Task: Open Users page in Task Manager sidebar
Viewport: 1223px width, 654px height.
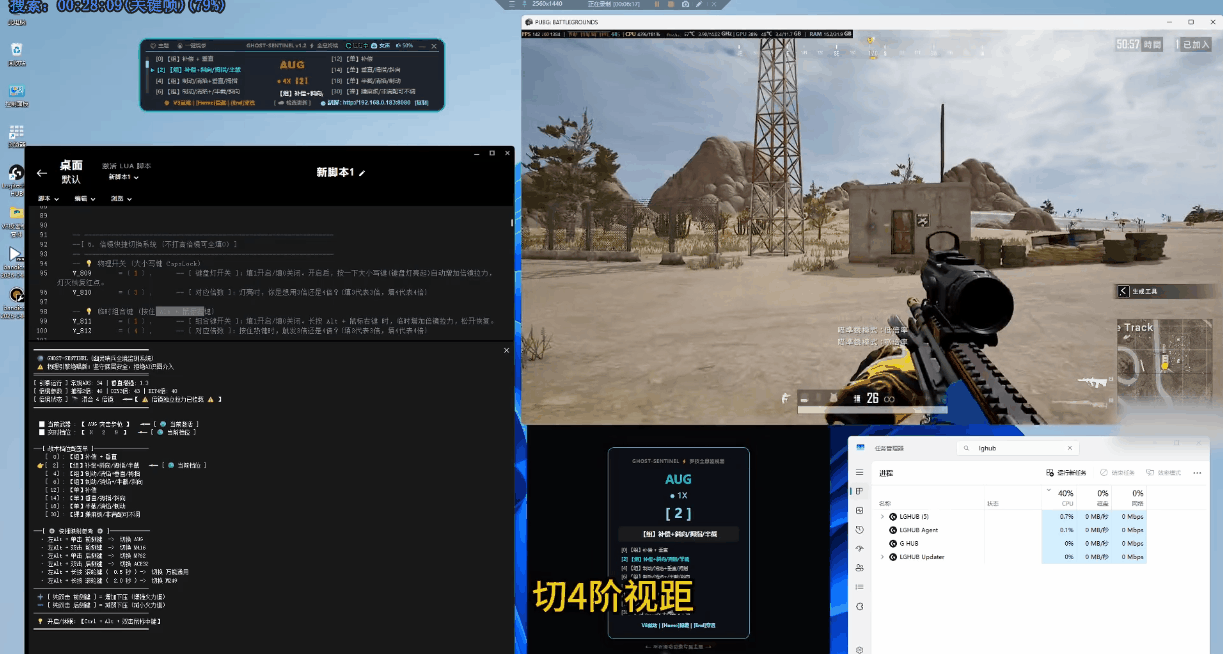Action: click(859, 568)
